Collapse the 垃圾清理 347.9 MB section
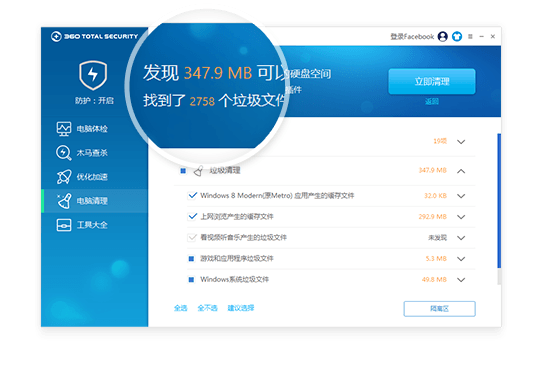This screenshot has width=540, height=365. 461,171
